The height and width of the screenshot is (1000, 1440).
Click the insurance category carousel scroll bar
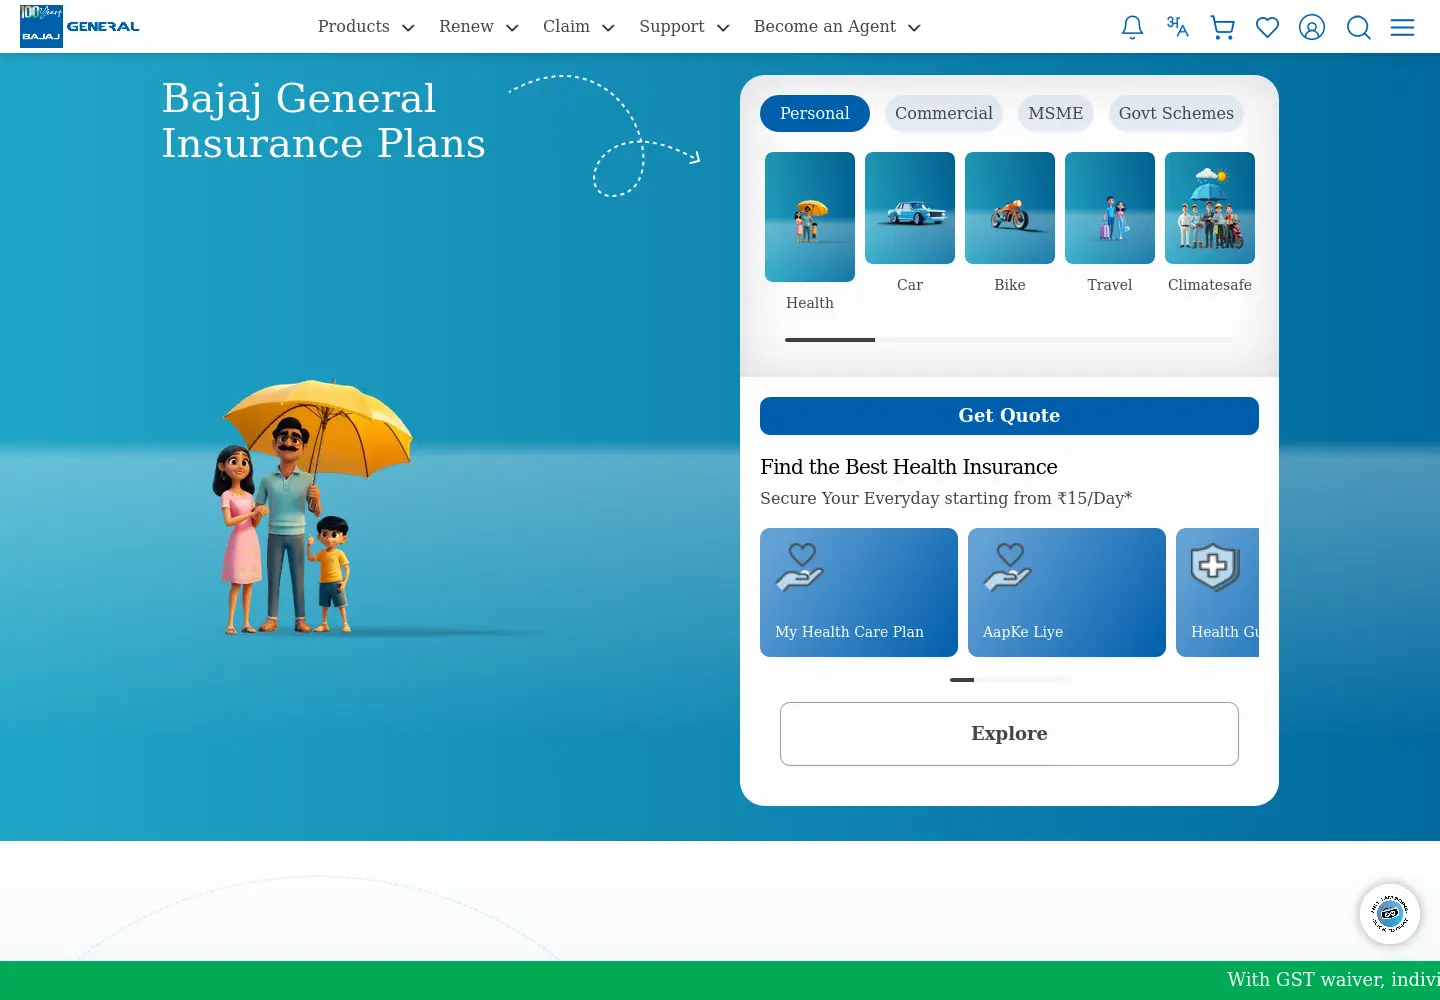[x=1009, y=340]
